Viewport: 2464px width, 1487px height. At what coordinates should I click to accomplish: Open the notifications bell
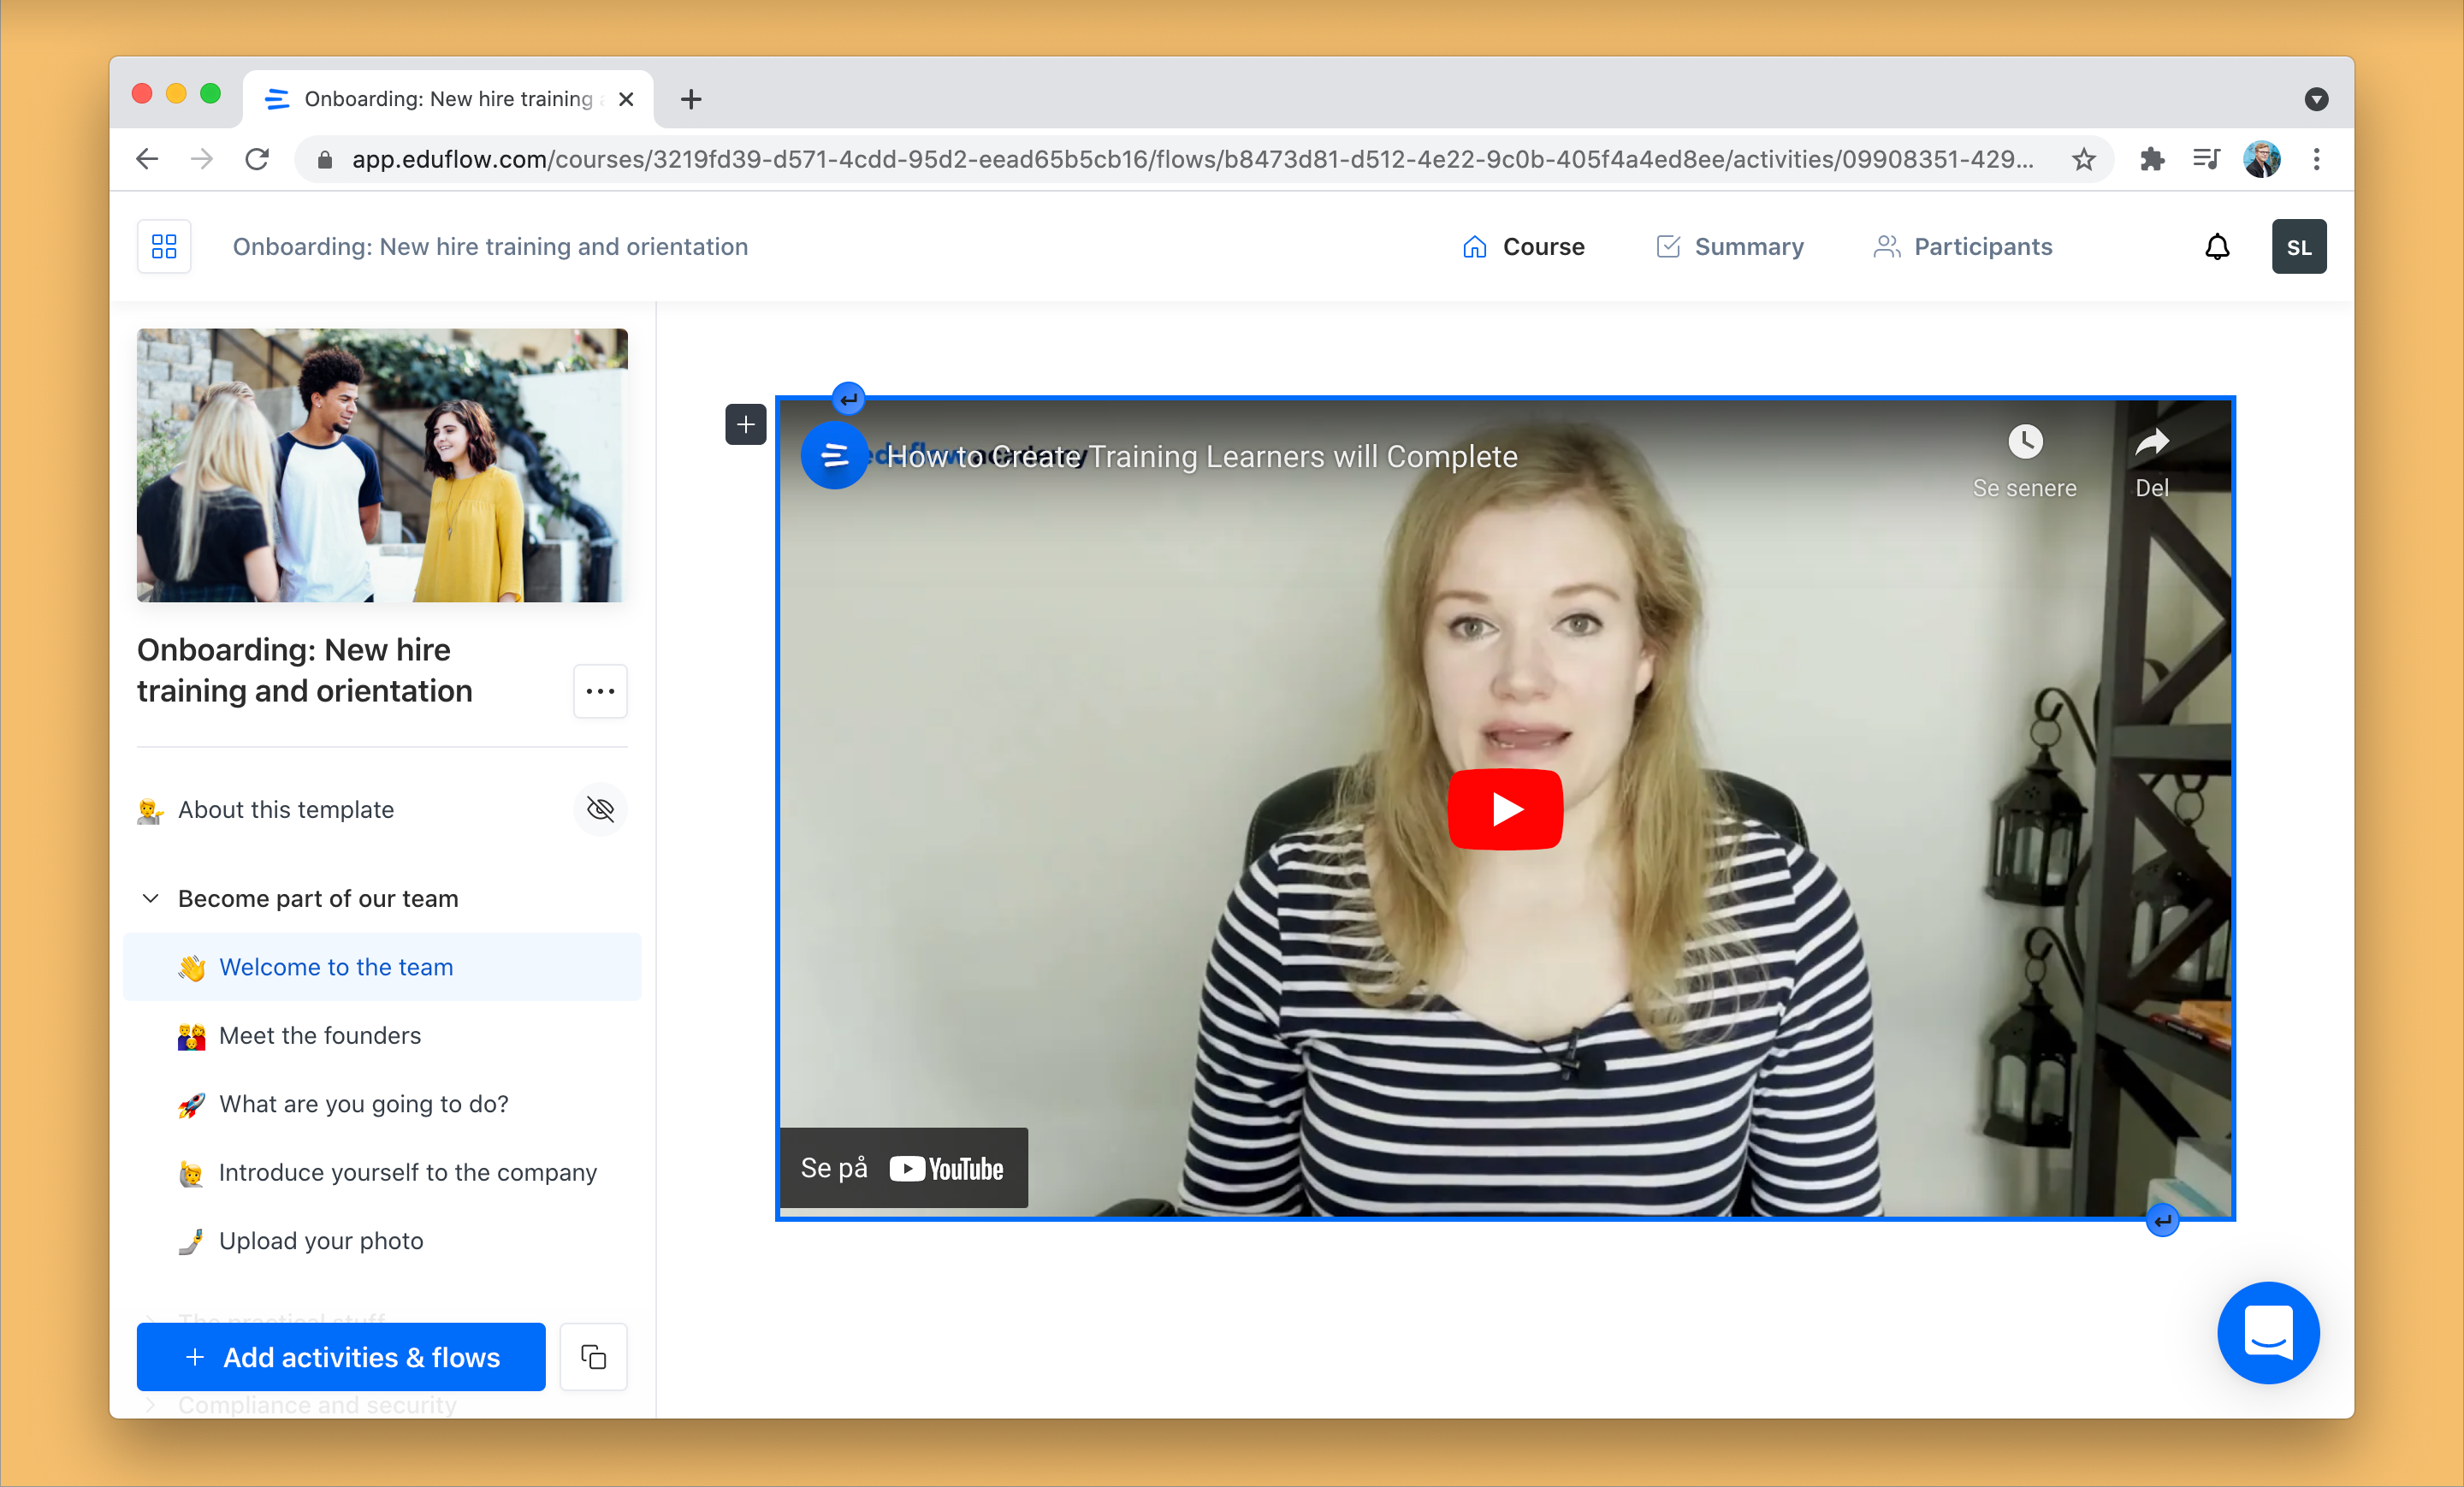click(x=2217, y=247)
